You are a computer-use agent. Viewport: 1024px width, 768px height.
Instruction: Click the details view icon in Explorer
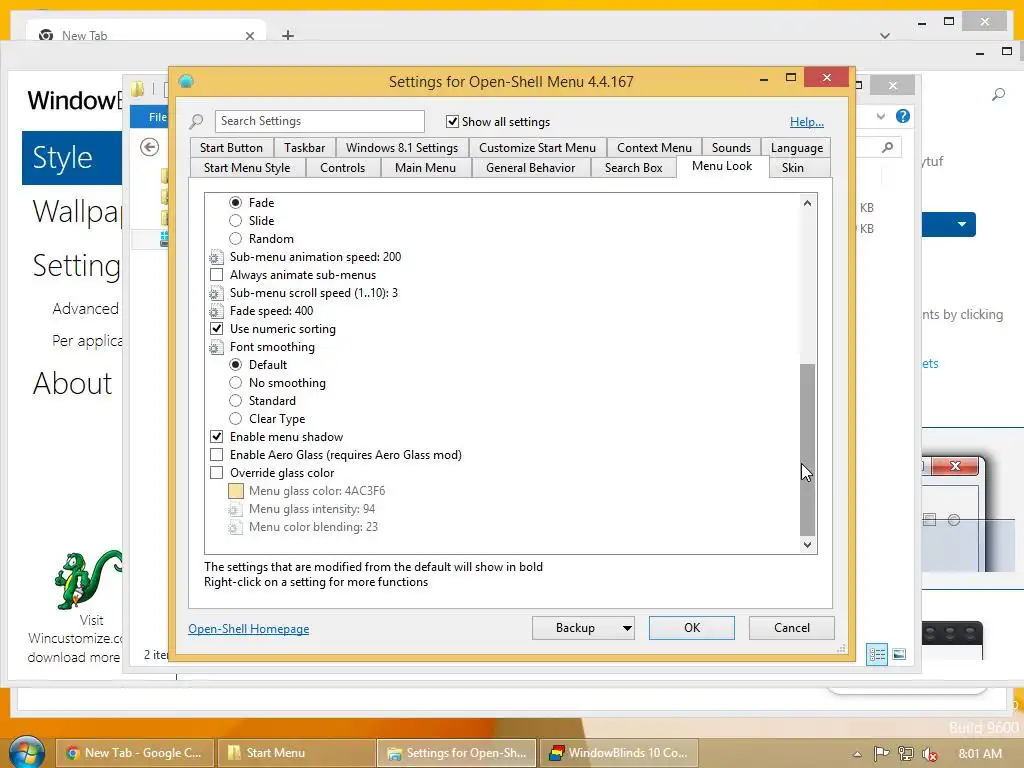click(x=877, y=654)
